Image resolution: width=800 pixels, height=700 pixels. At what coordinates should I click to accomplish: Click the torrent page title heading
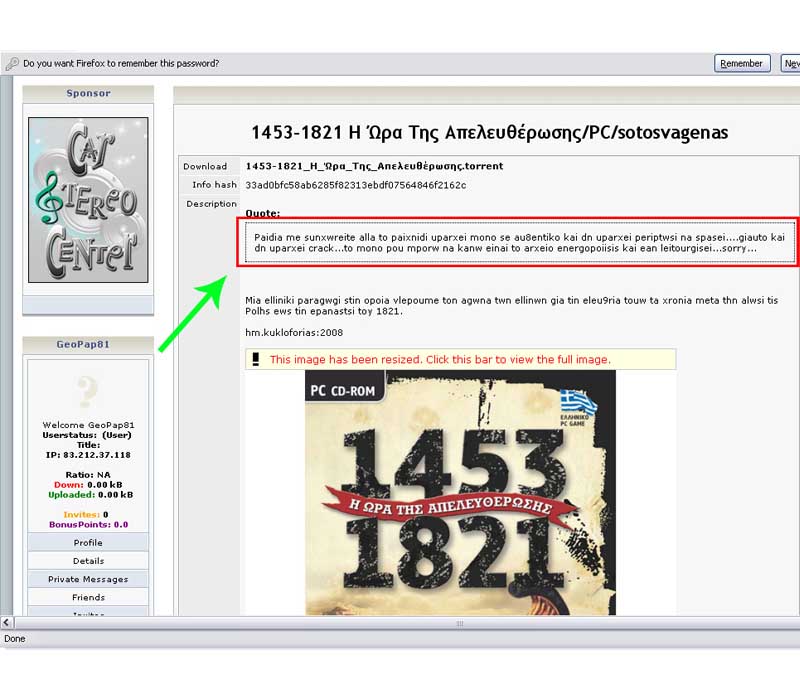click(489, 133)
